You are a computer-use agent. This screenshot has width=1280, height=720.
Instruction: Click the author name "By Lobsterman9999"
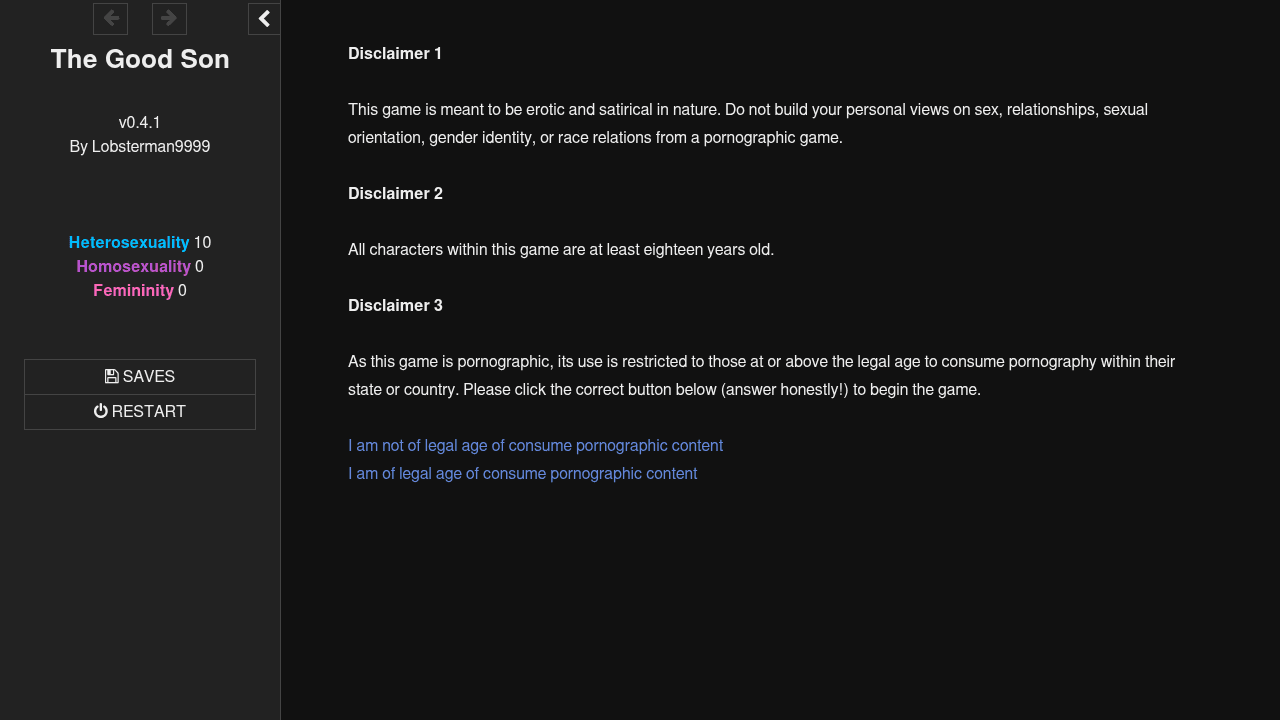click(x=140, y=147)
